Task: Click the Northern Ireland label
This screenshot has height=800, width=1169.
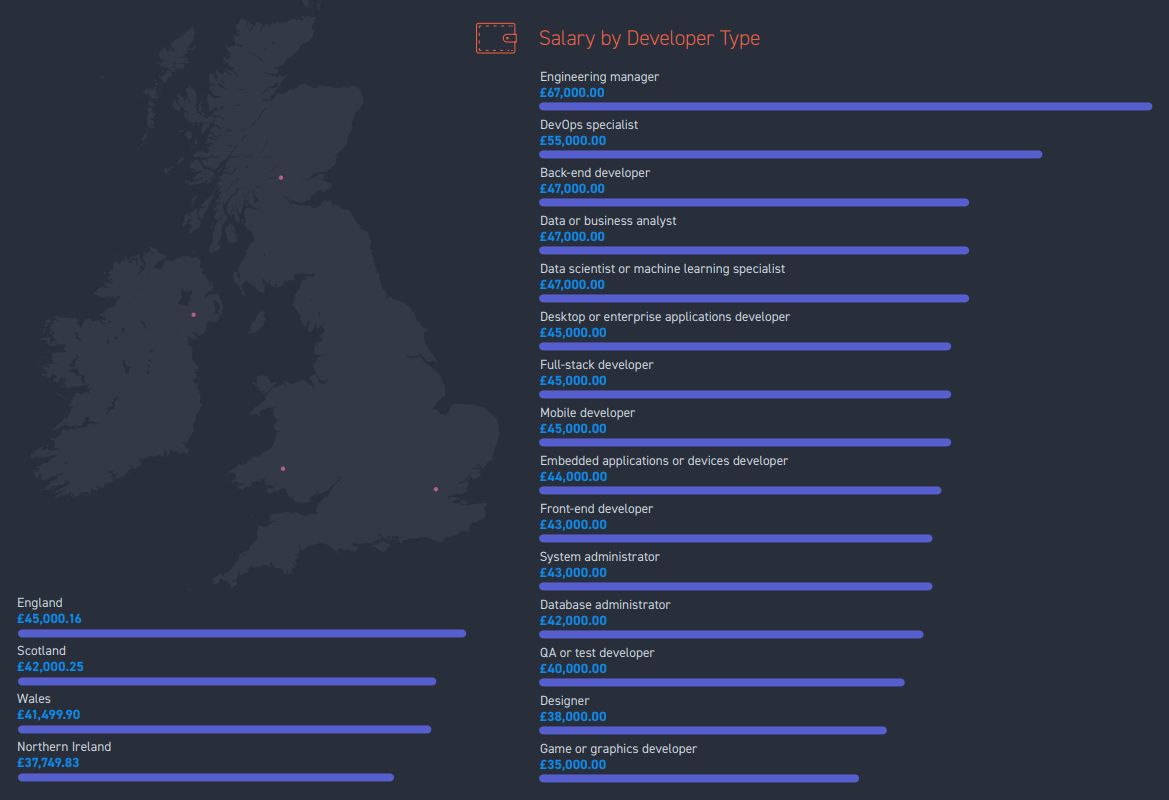Action: 64,747
